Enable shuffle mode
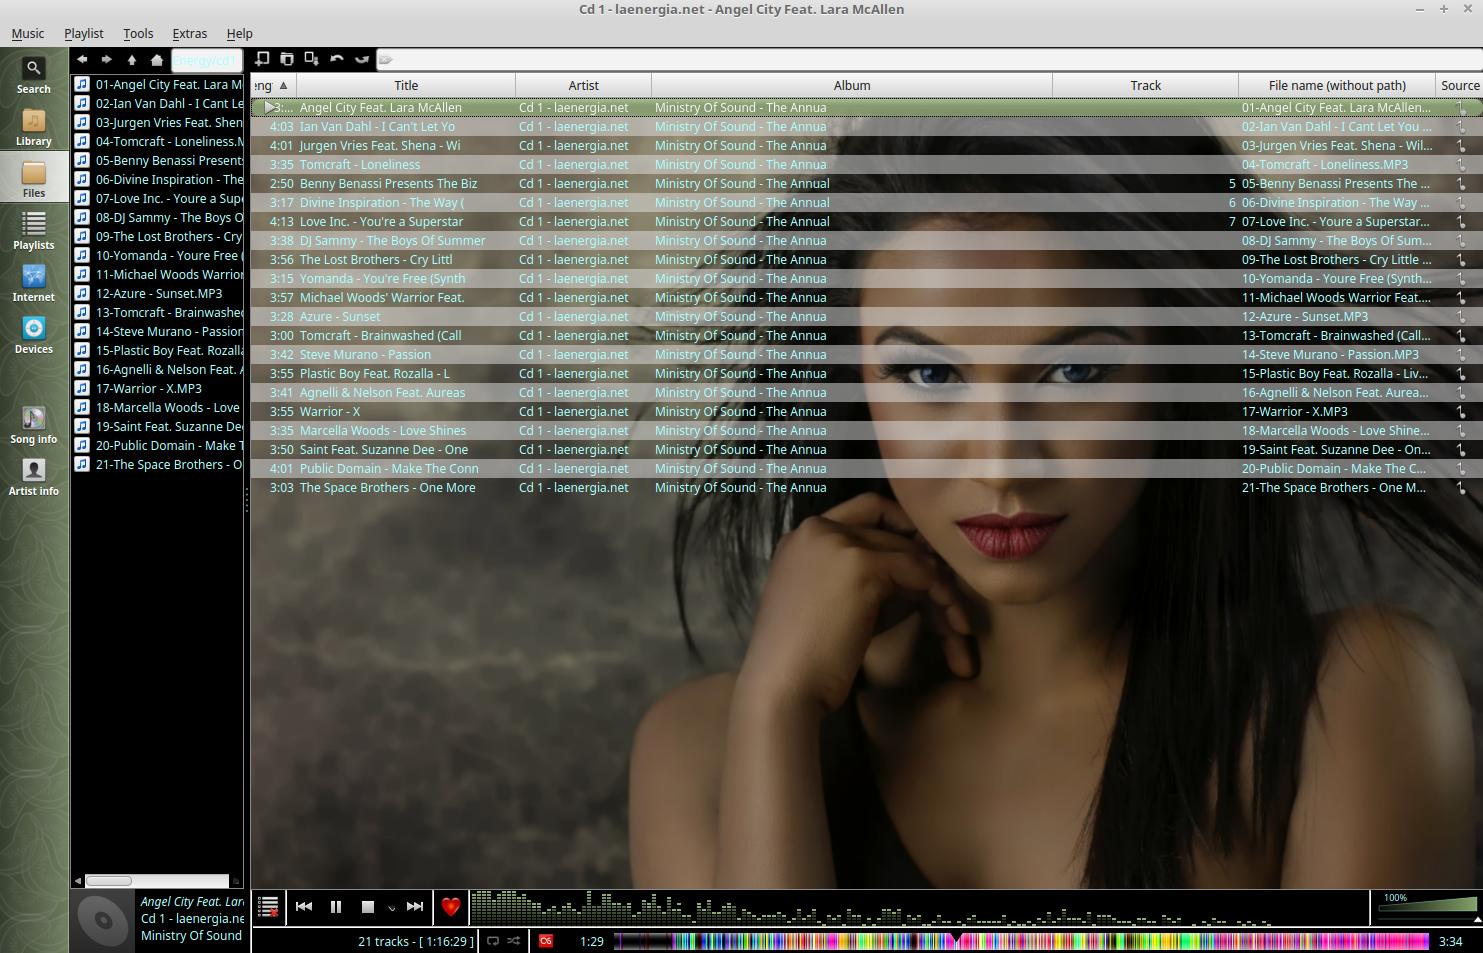 pyautogui.click(x=513, y=941)
